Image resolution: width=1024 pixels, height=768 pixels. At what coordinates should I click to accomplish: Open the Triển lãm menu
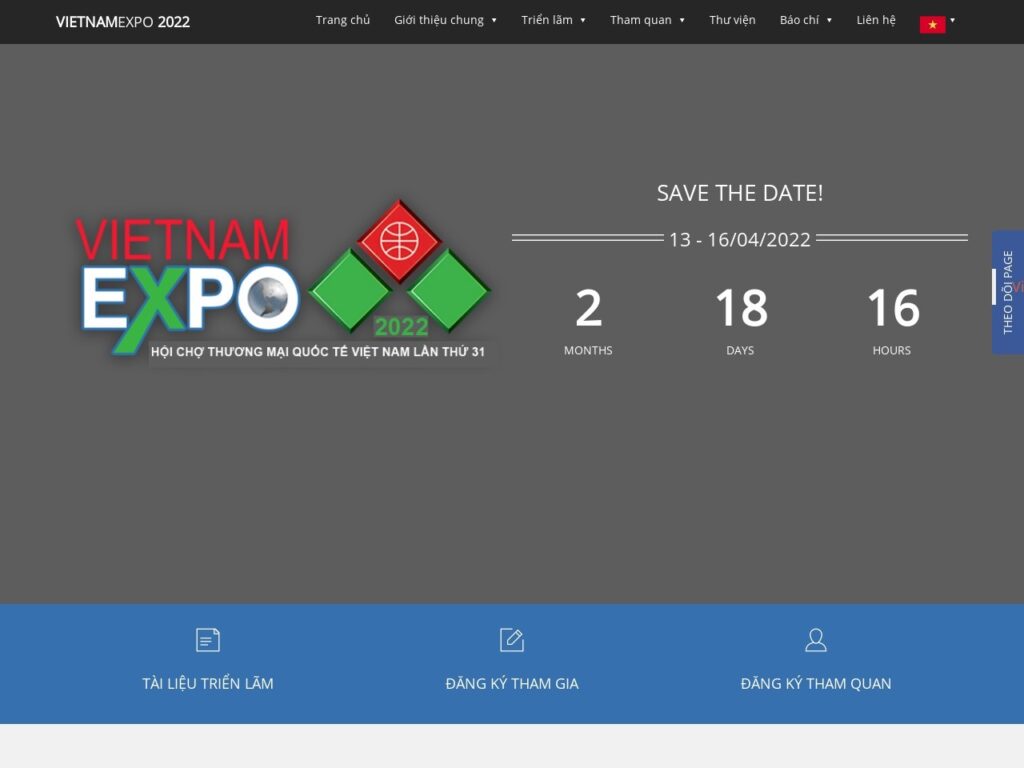[x=547, y=20]
